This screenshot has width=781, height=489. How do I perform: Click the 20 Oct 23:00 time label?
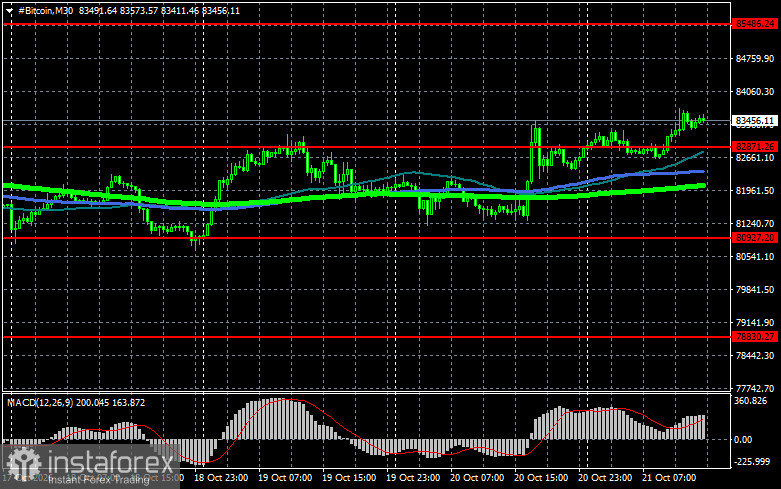click(605, 478)
